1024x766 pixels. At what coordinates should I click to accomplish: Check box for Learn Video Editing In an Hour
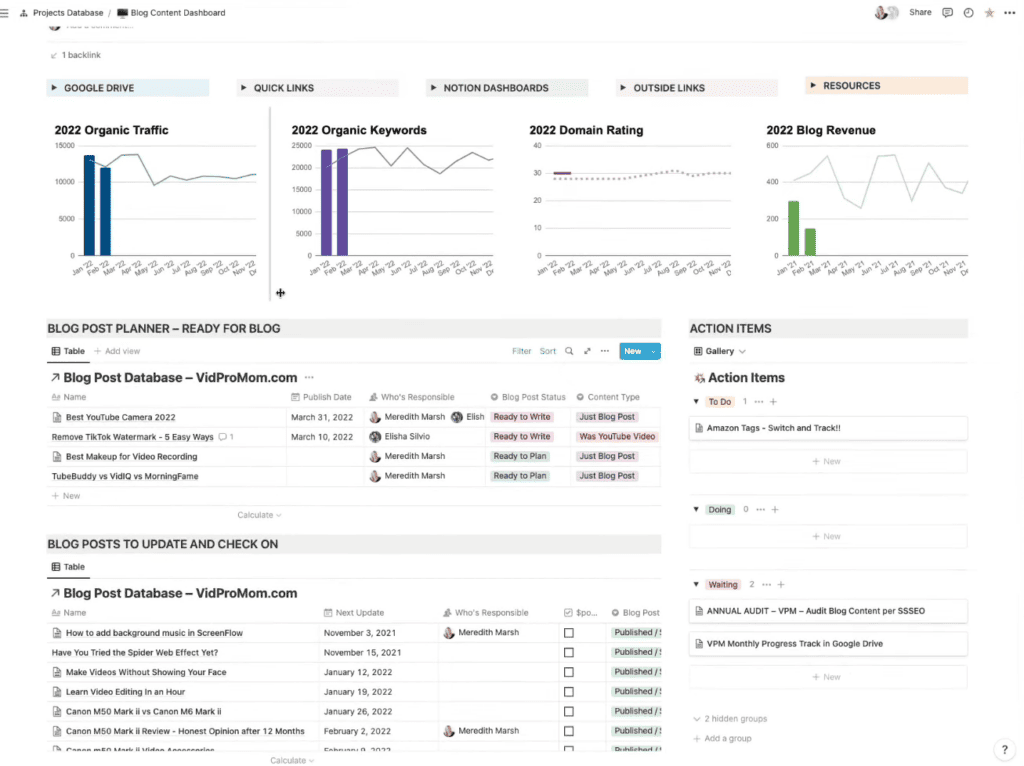(569, 692)
